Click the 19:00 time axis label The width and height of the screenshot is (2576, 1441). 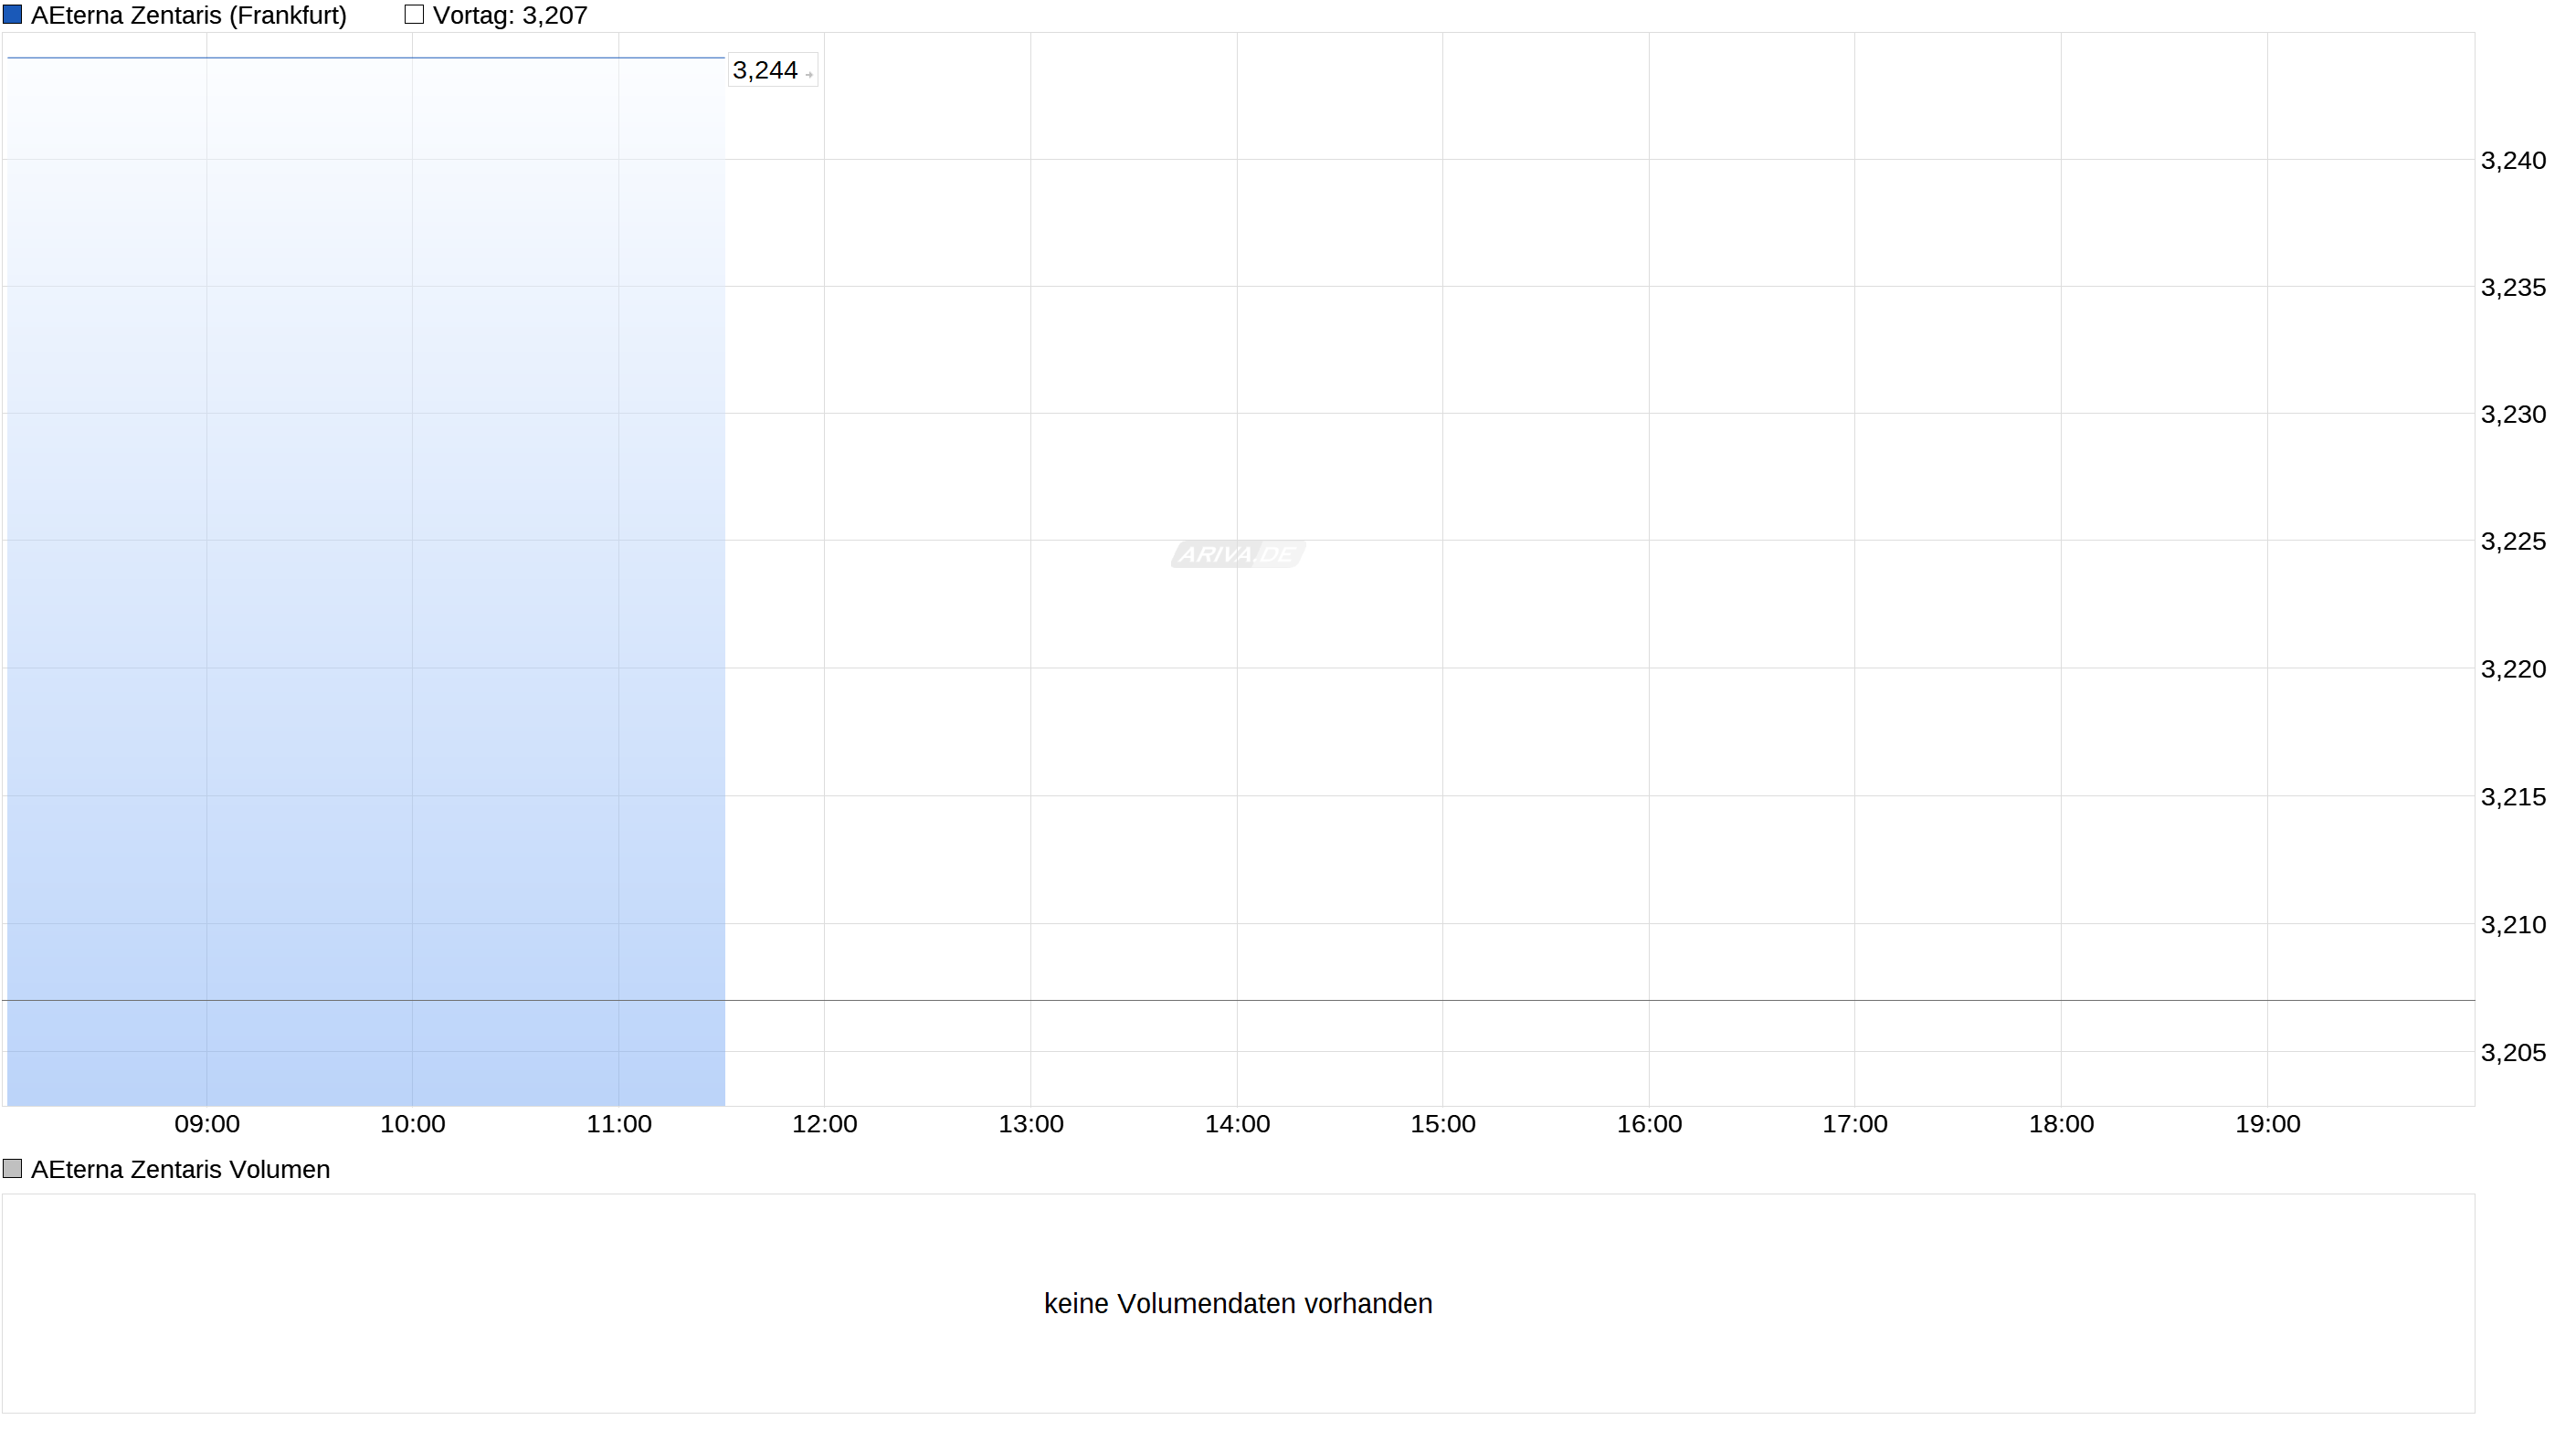coord(2267,1123)
